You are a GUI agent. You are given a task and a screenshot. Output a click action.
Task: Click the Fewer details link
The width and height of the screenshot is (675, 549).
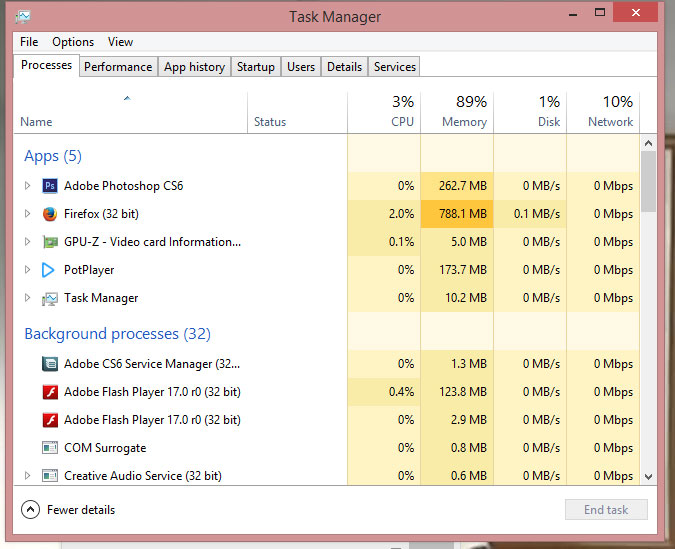pyautogui.click(x=81, y=510)
